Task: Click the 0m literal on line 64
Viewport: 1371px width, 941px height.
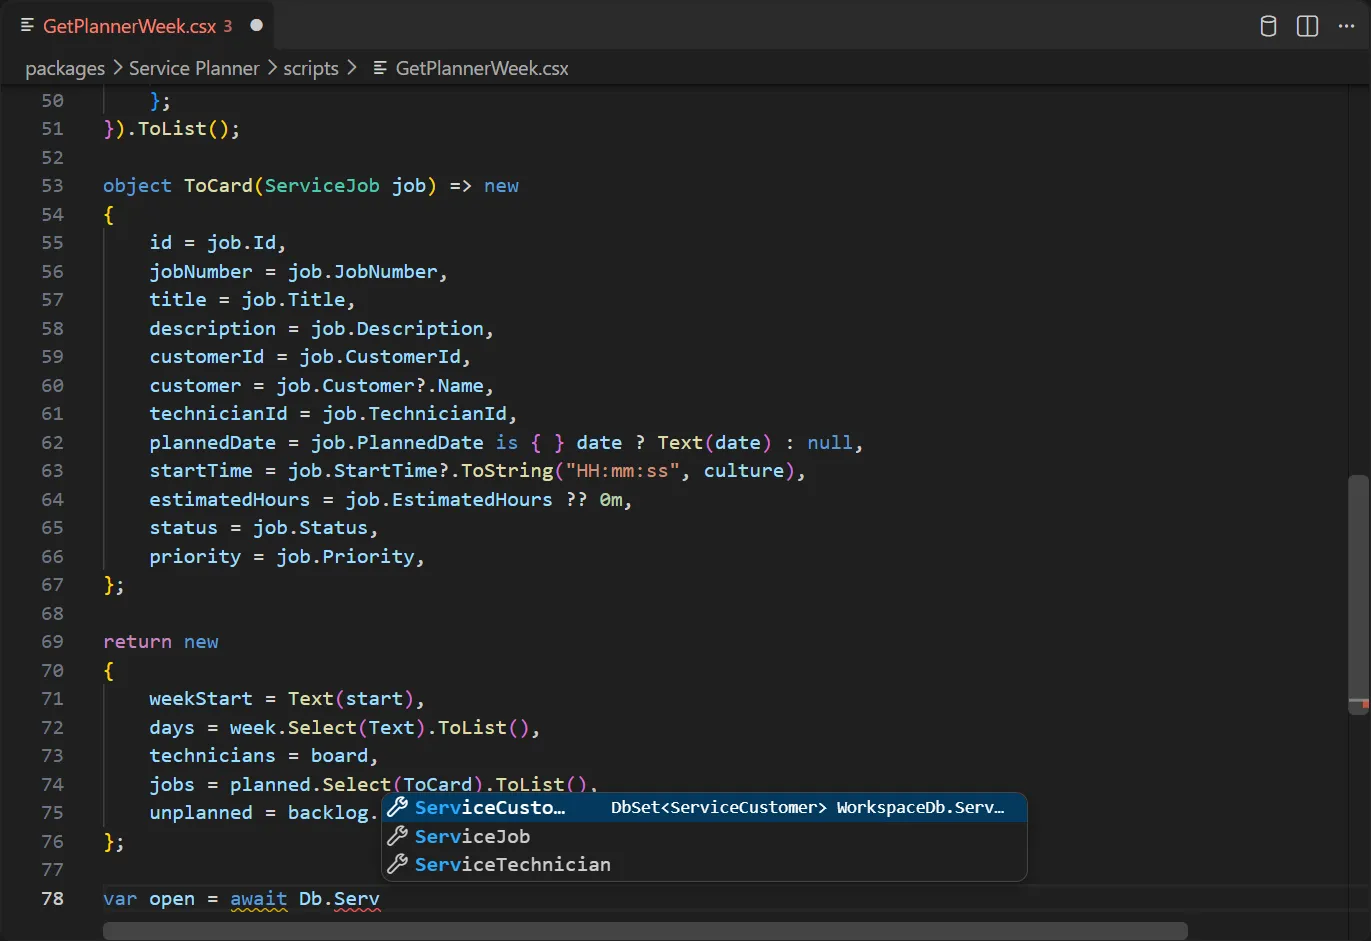Action: click(x=610, y=500)
